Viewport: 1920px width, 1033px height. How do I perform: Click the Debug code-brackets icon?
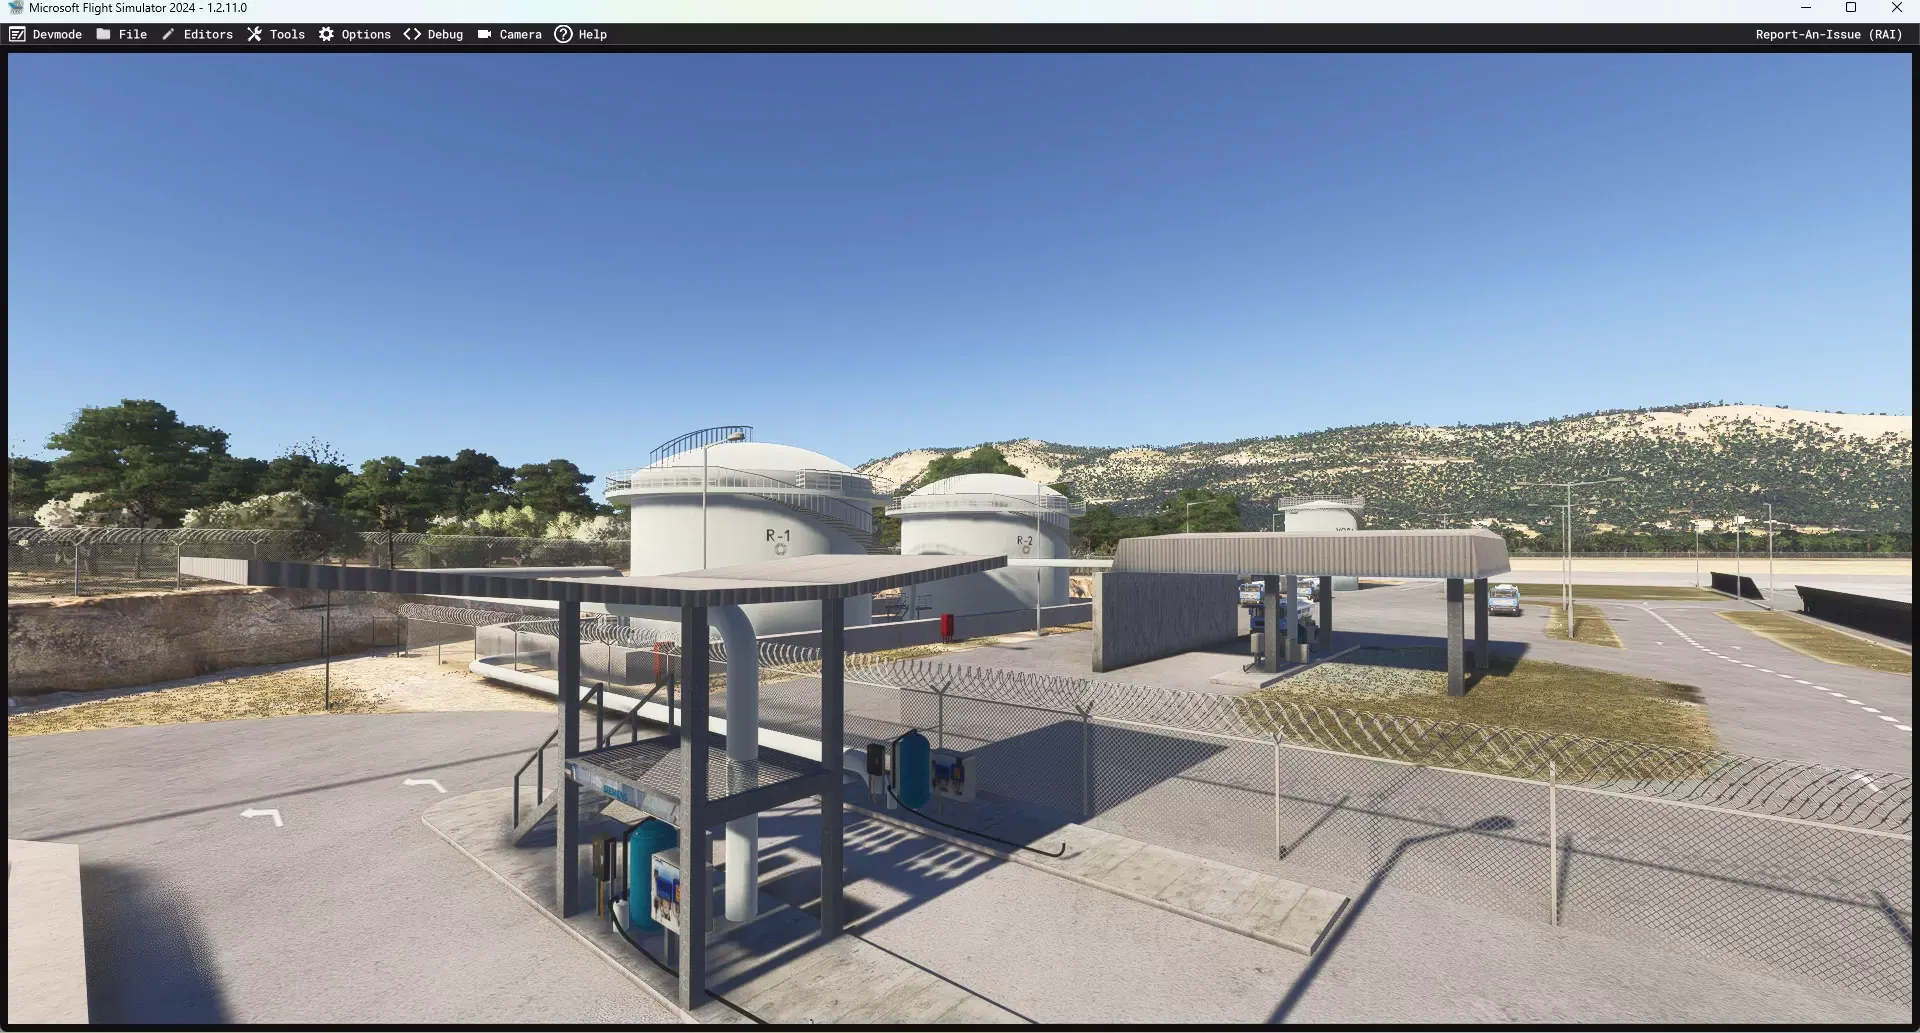412,34
